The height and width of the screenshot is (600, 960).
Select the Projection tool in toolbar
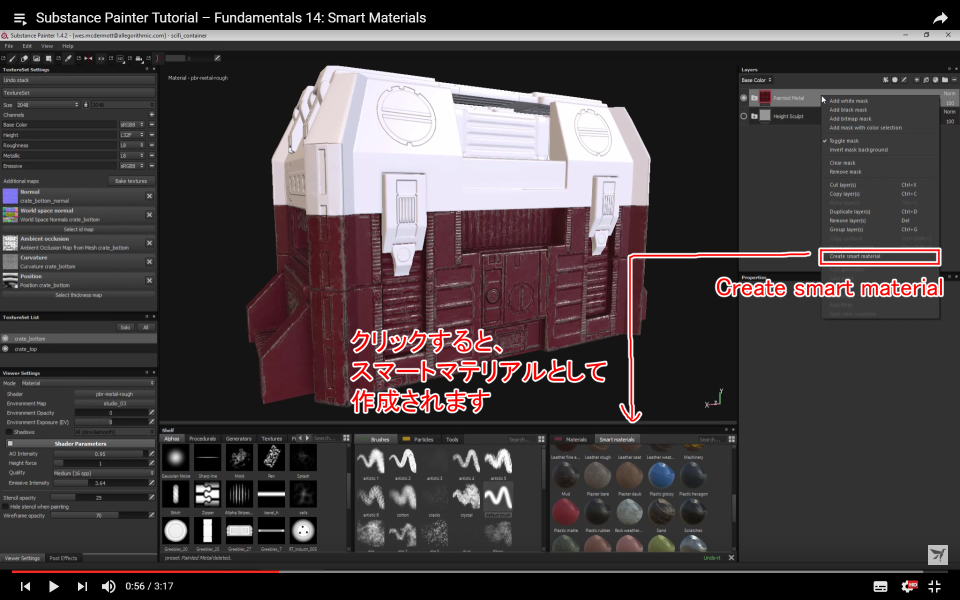(36, 58)
